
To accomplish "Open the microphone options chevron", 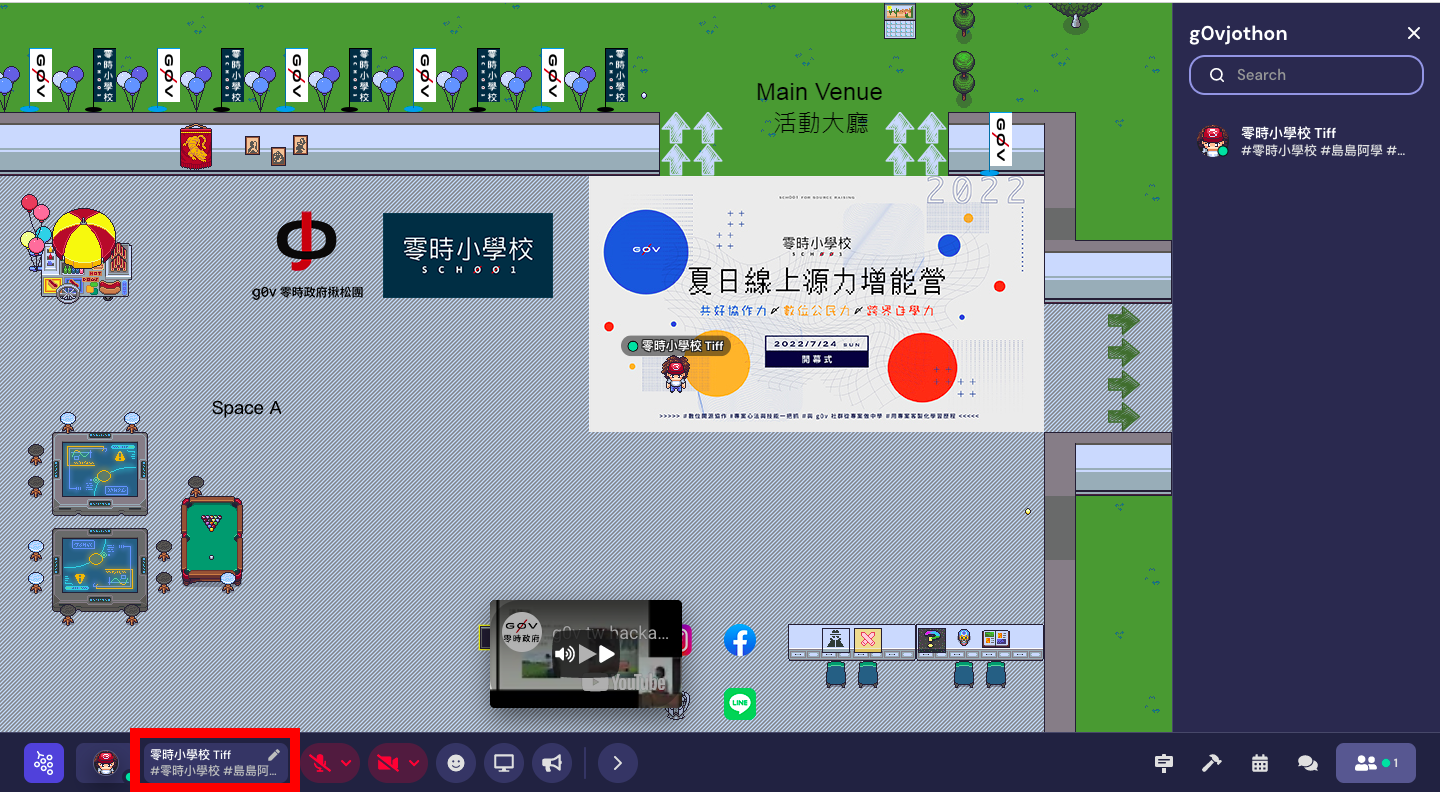I will pyautogui.click(x=347, y=763).
